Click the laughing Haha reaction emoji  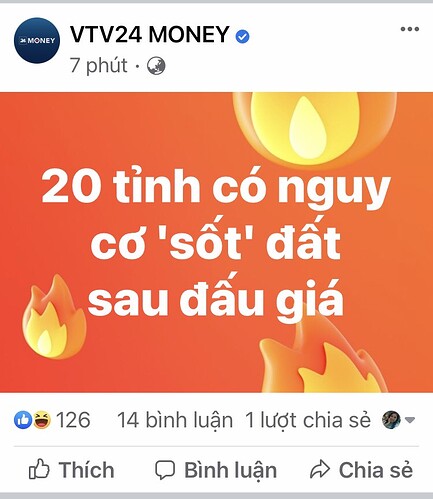(42, 420)
